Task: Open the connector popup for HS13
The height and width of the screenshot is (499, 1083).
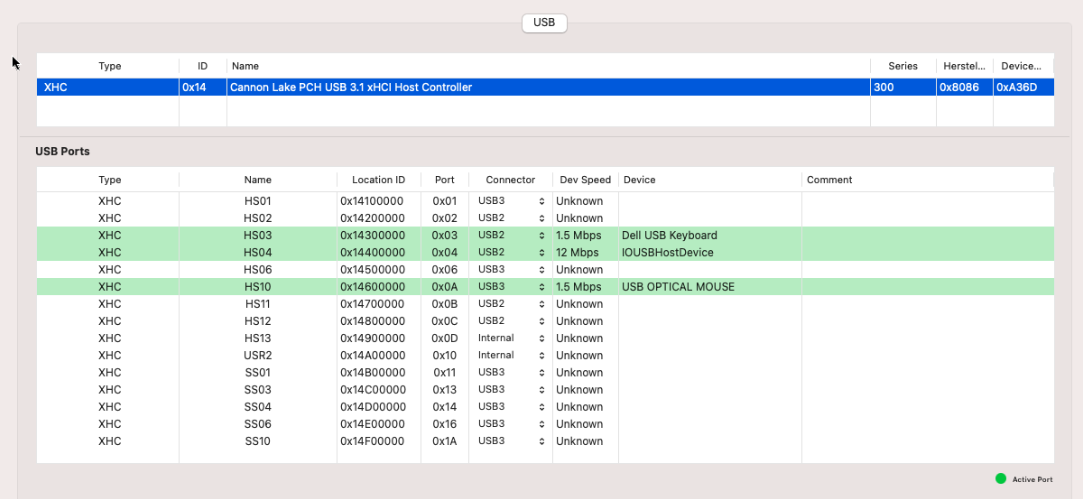Action: (511, 338)
